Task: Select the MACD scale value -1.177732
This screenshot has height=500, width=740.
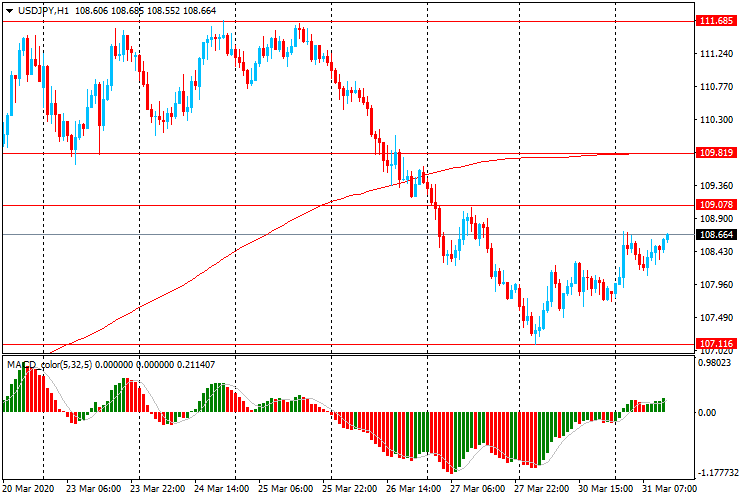Action: click(x=718, y=473)
